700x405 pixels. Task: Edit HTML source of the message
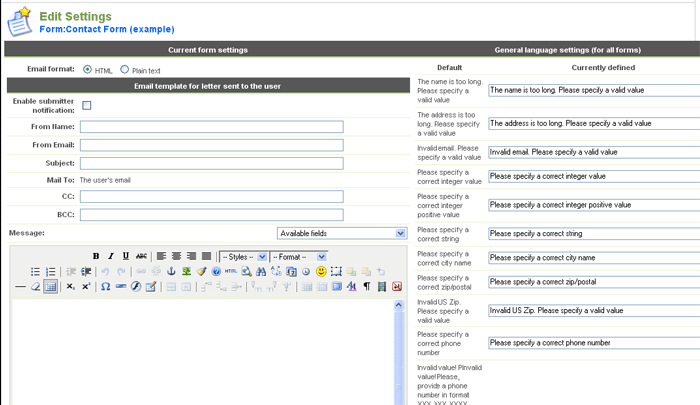231,271
